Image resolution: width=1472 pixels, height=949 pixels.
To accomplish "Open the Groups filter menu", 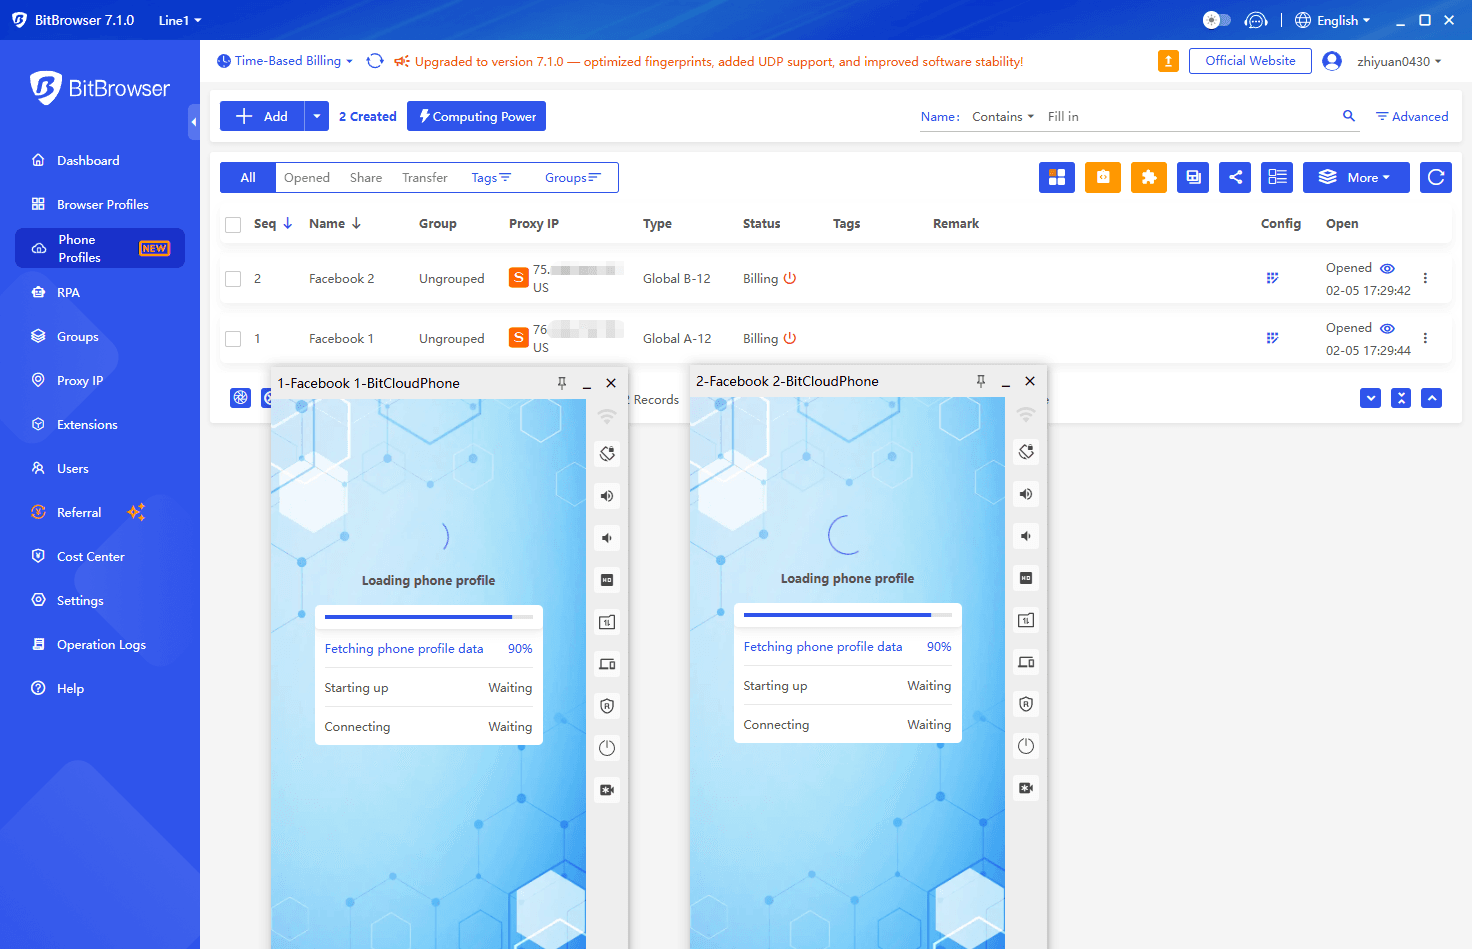I will pos(573,177).
